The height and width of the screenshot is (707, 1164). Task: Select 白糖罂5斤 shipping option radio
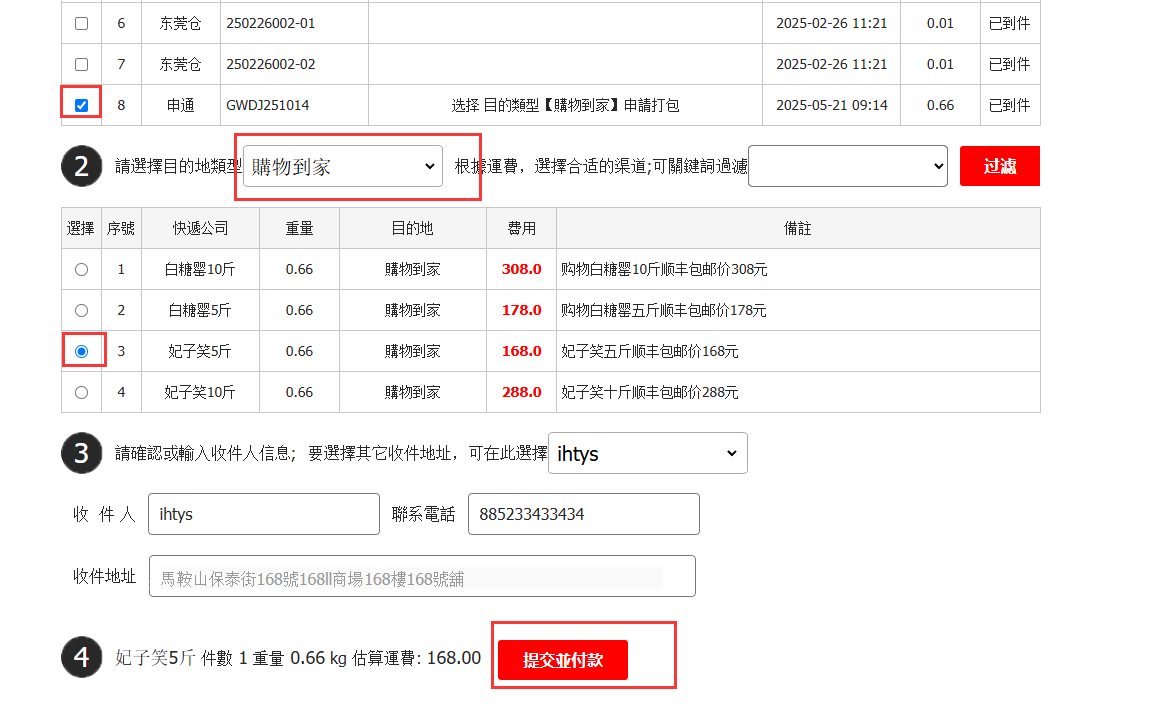coord(82,310)
